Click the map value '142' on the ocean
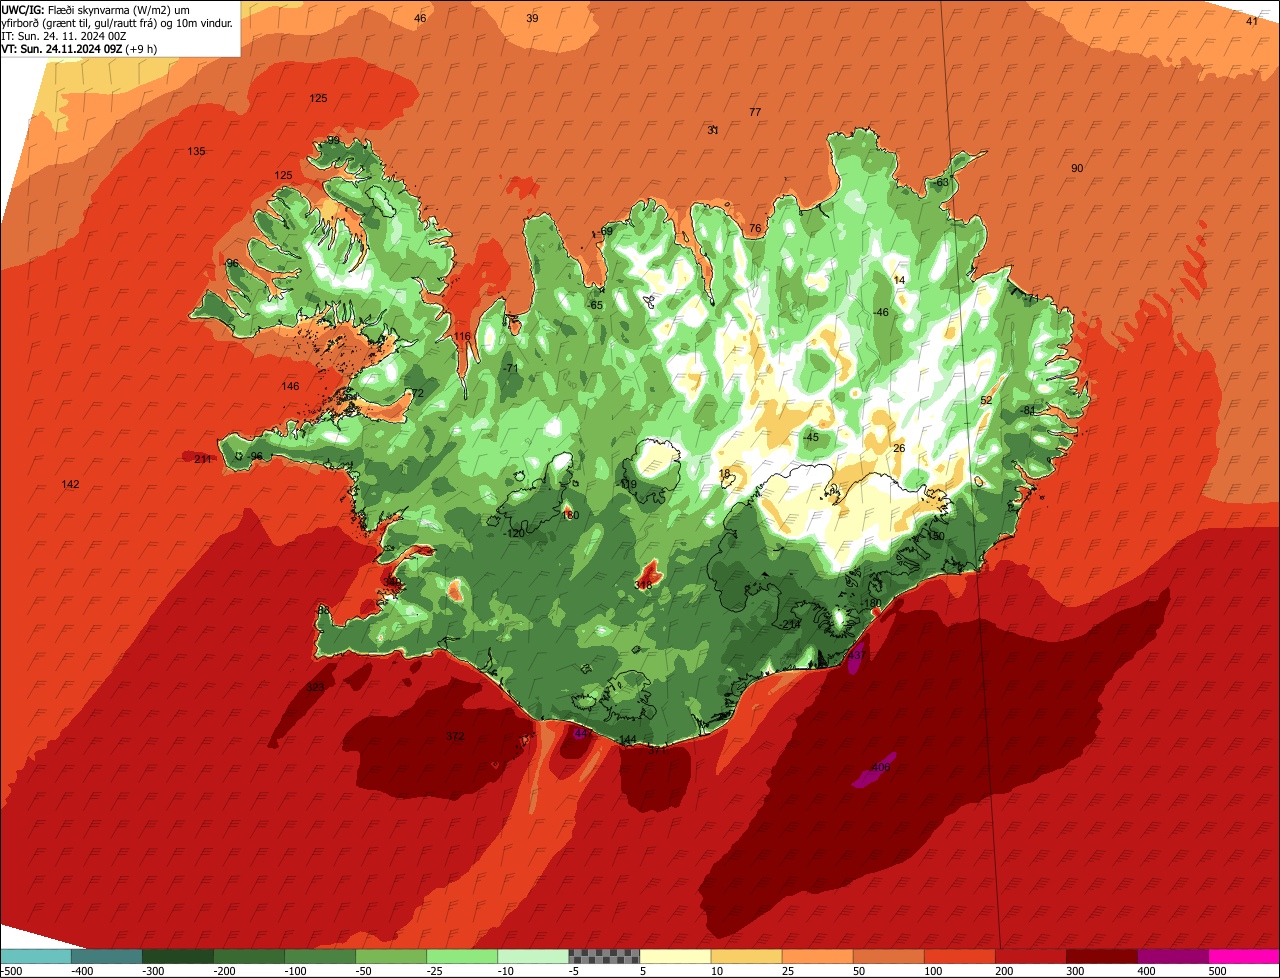Viewport: 1280px width, 978px height. [70, 484]
